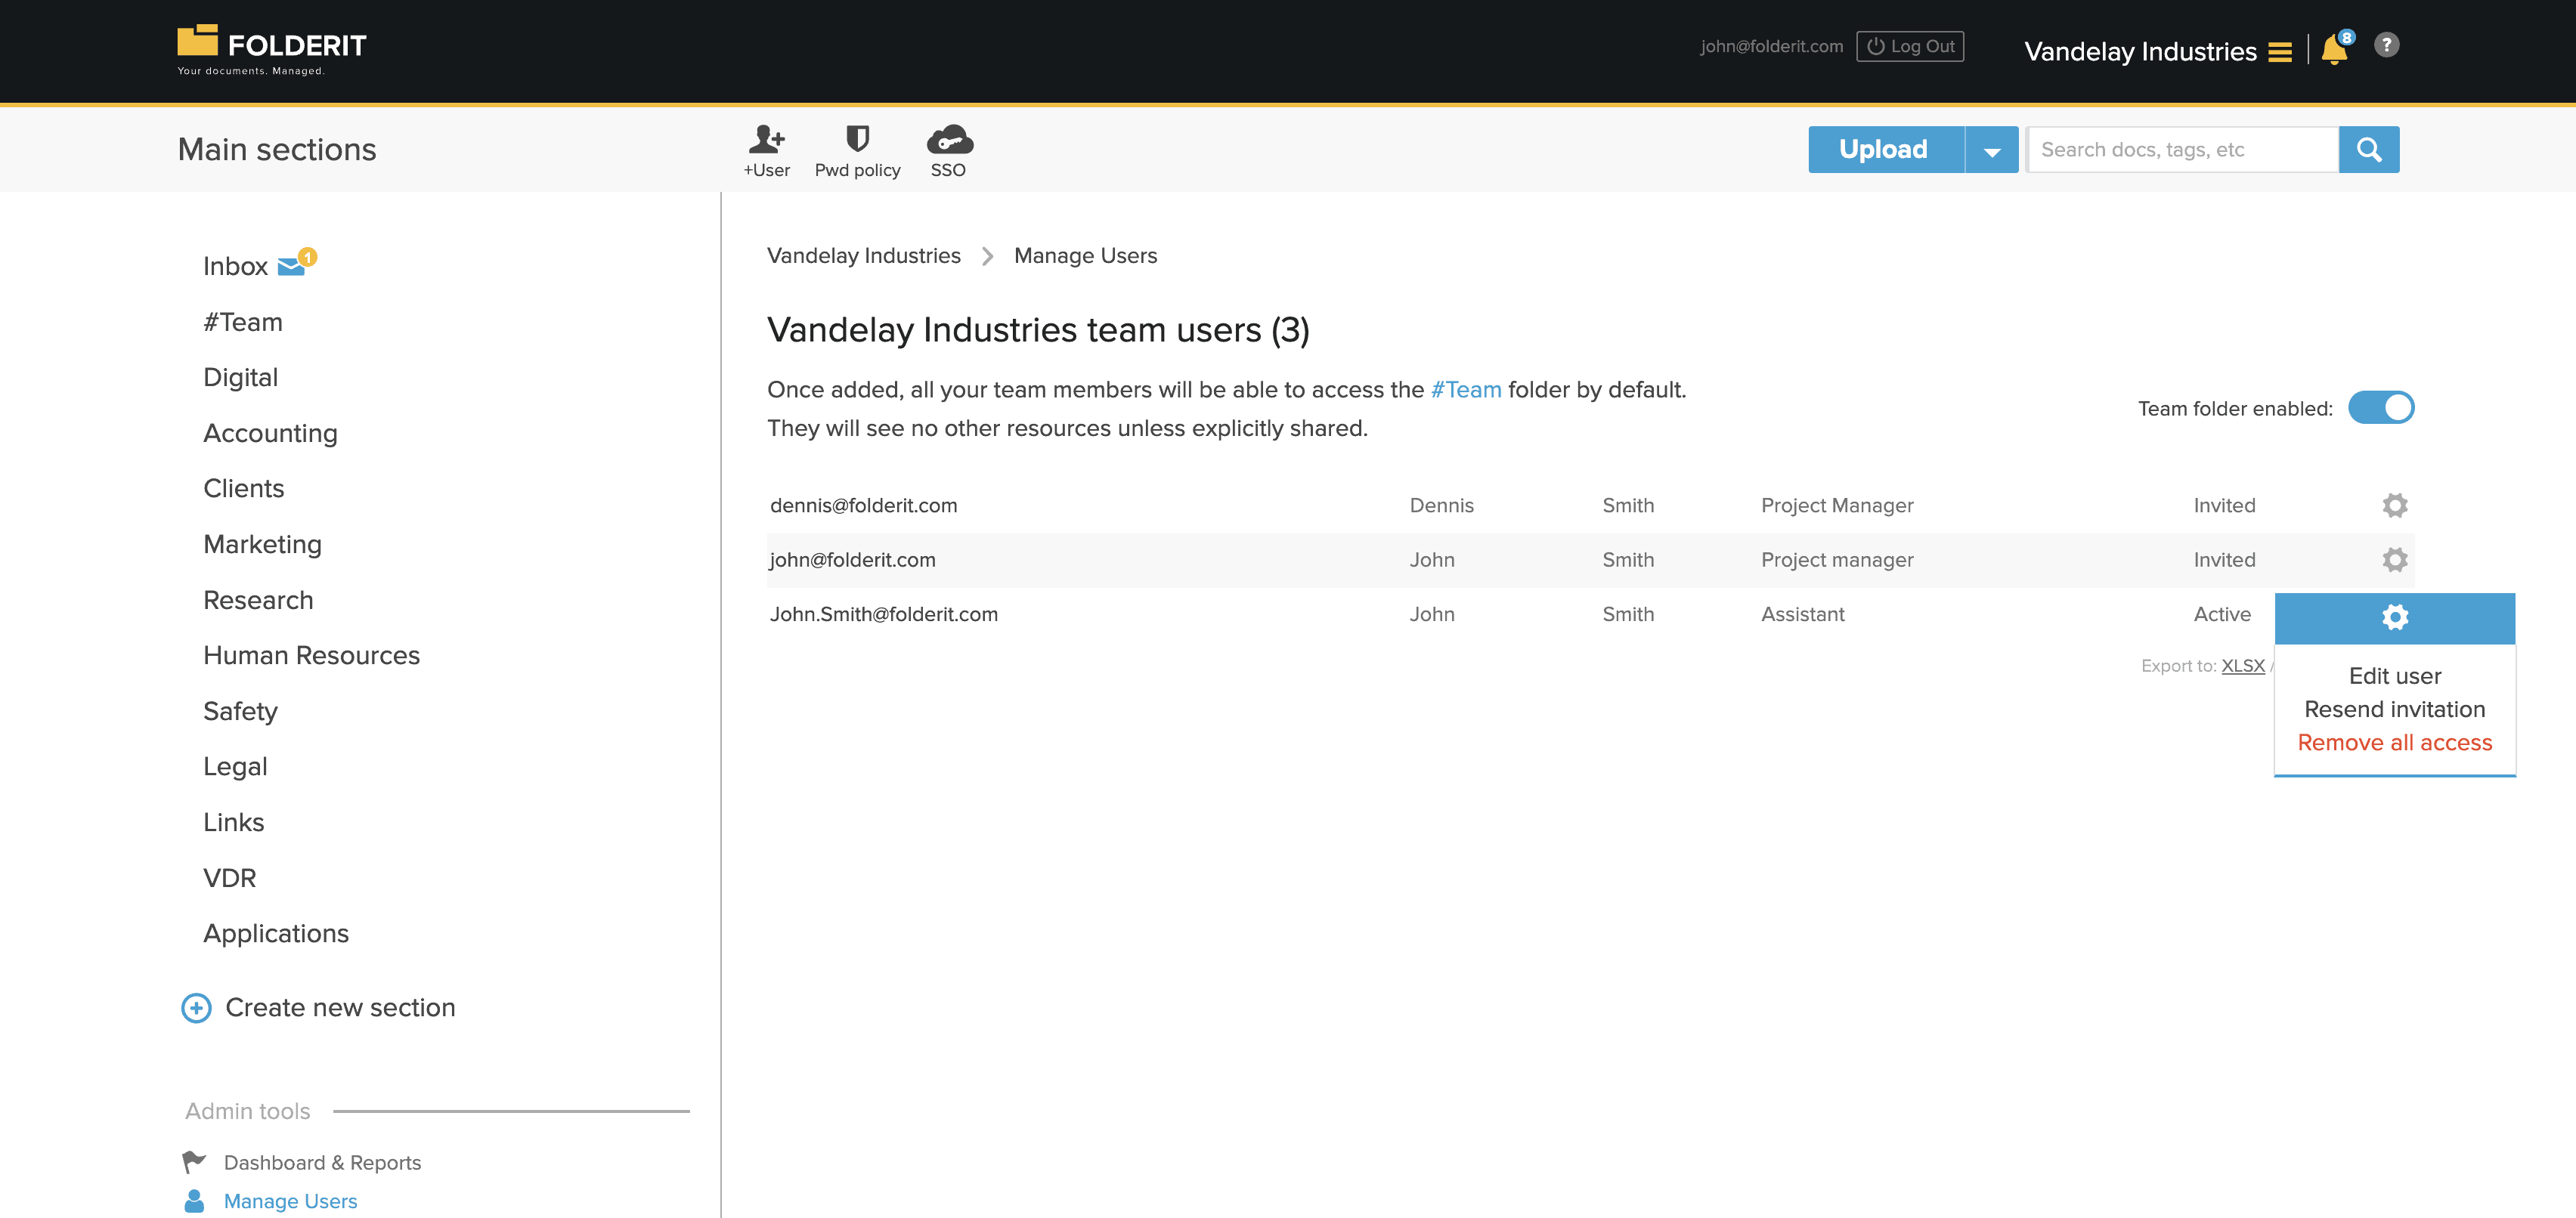This screenshot has width=2576, height=1218.
Task: Choose Resend invitation option
Action: pyautogui.click(x=2394, y=709)
